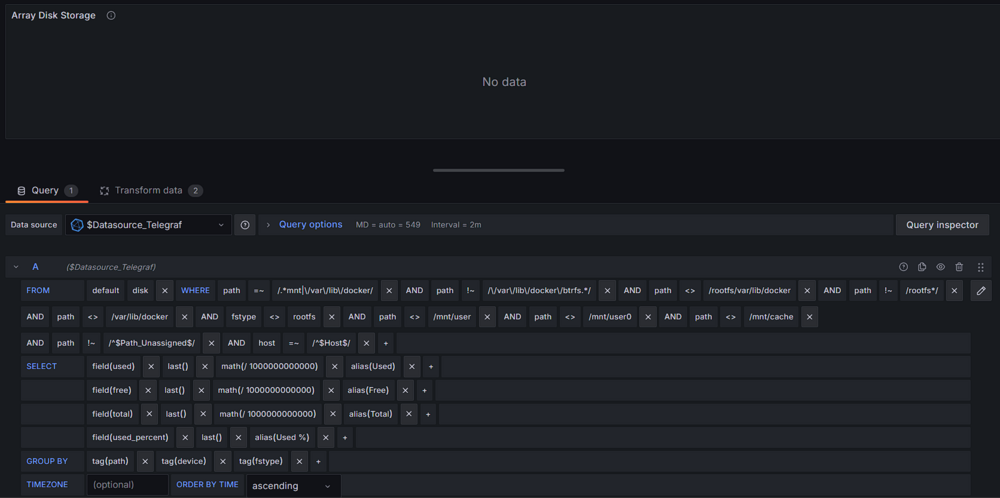Remove tag(path) from GROUP BY
The height and width of the screenshot is (498, 1000).
(145, 461)
